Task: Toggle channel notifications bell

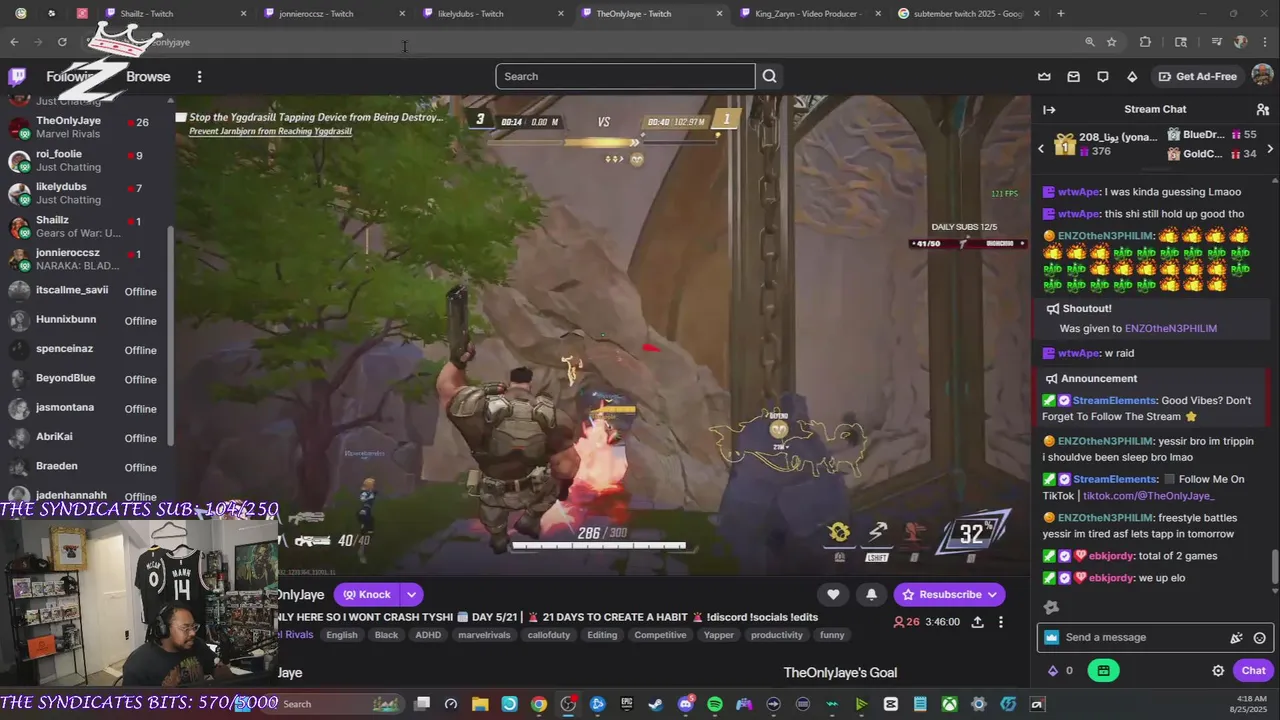Action: pos(871,594)
